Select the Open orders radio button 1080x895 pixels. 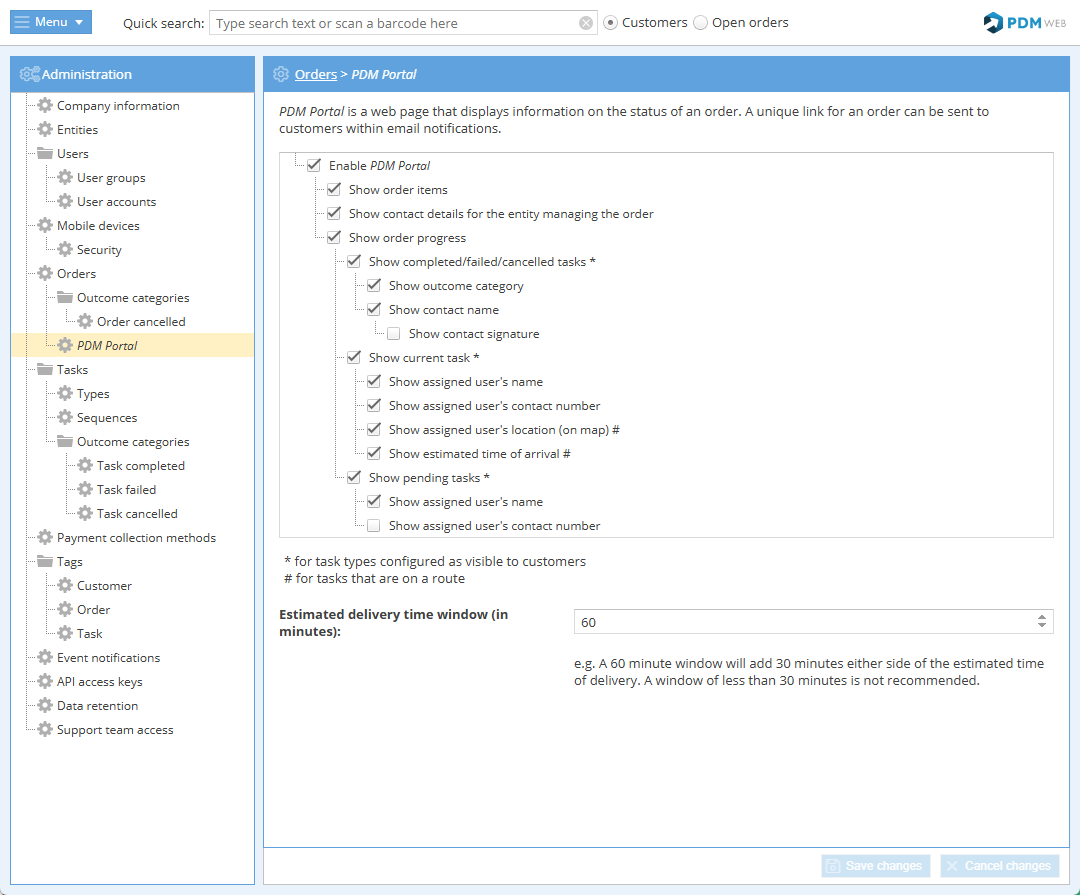pos(701,23)
